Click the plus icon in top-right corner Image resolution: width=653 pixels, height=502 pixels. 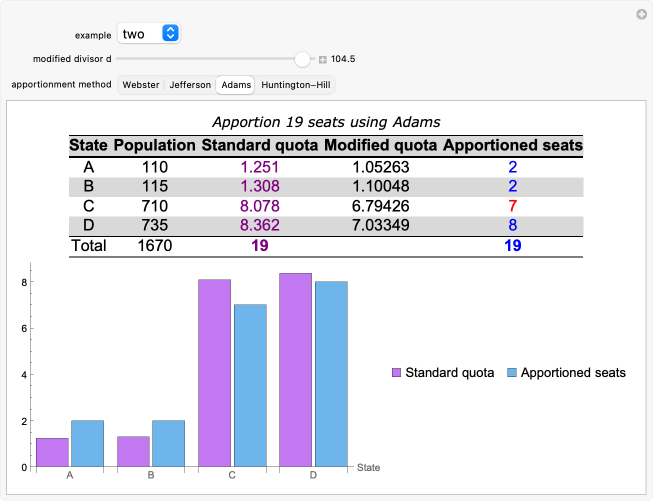641,14
